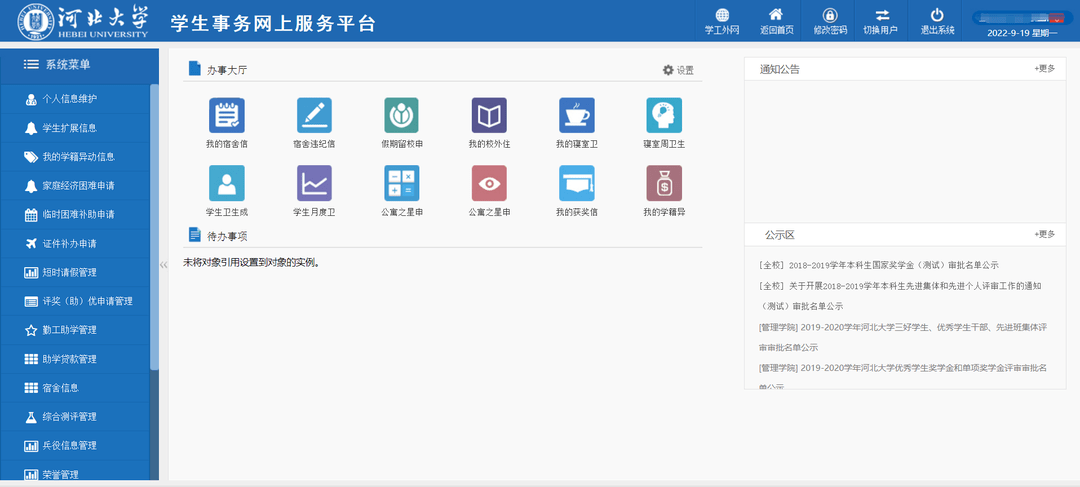Image resolution: width=1080 pixels, height=487 pixels.
Task: Open 个人信息维护 in sidebar
Action: tap(75, 99)
